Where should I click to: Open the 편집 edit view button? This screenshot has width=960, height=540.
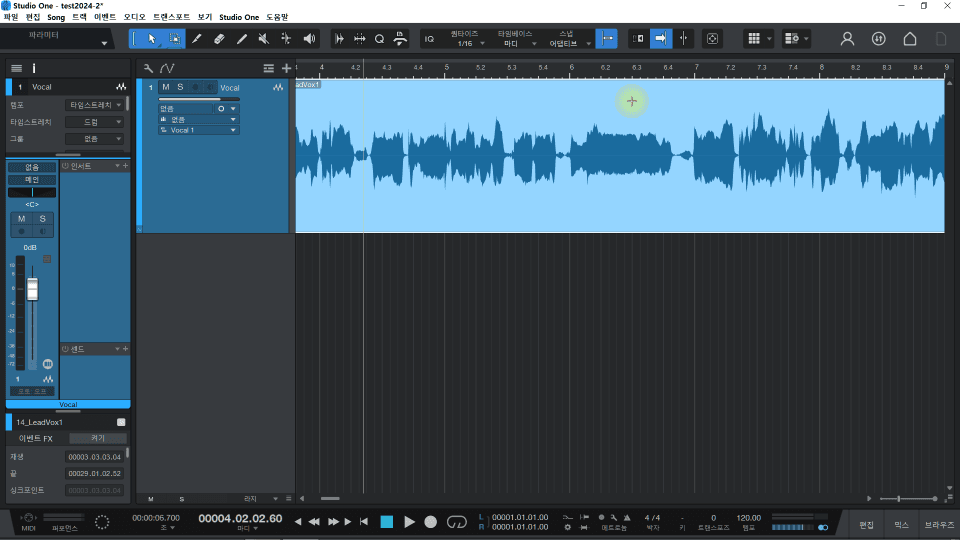click(x=866, y=525)
